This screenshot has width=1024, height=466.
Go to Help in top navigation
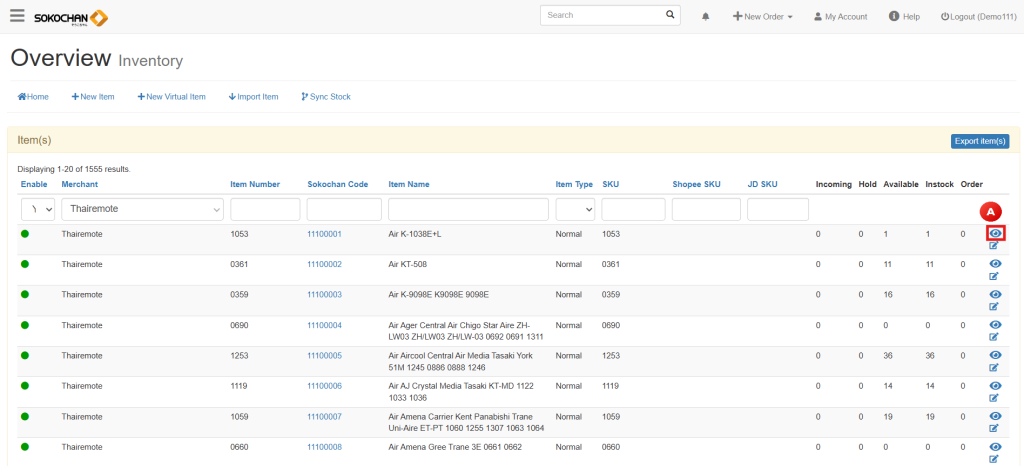pyautogui.click(x=904, y=17)
